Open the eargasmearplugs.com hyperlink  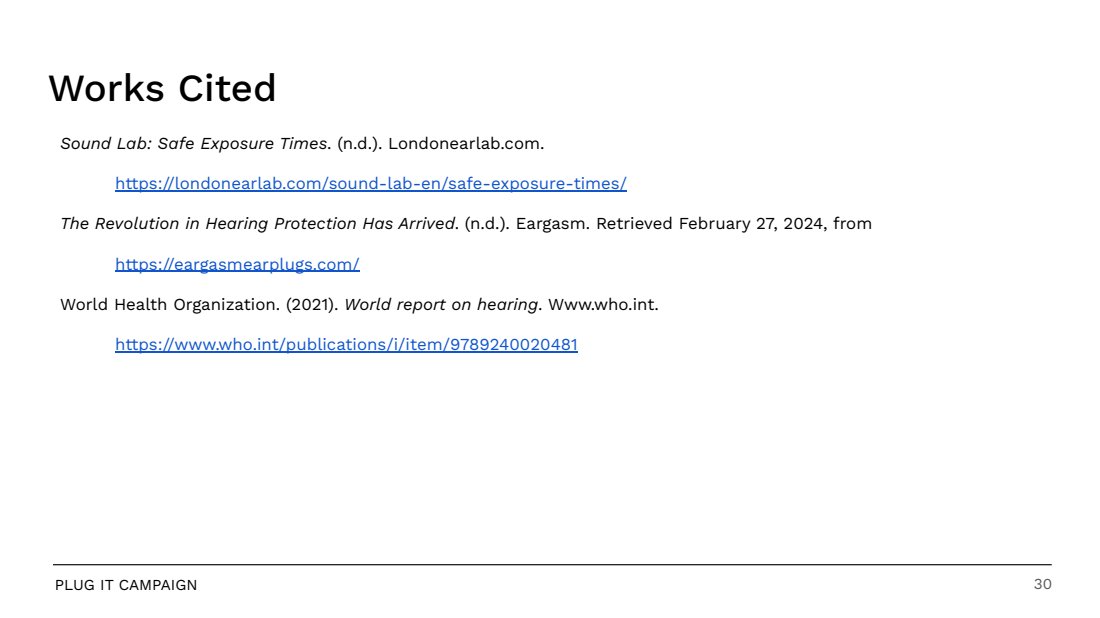pos(237,264)
